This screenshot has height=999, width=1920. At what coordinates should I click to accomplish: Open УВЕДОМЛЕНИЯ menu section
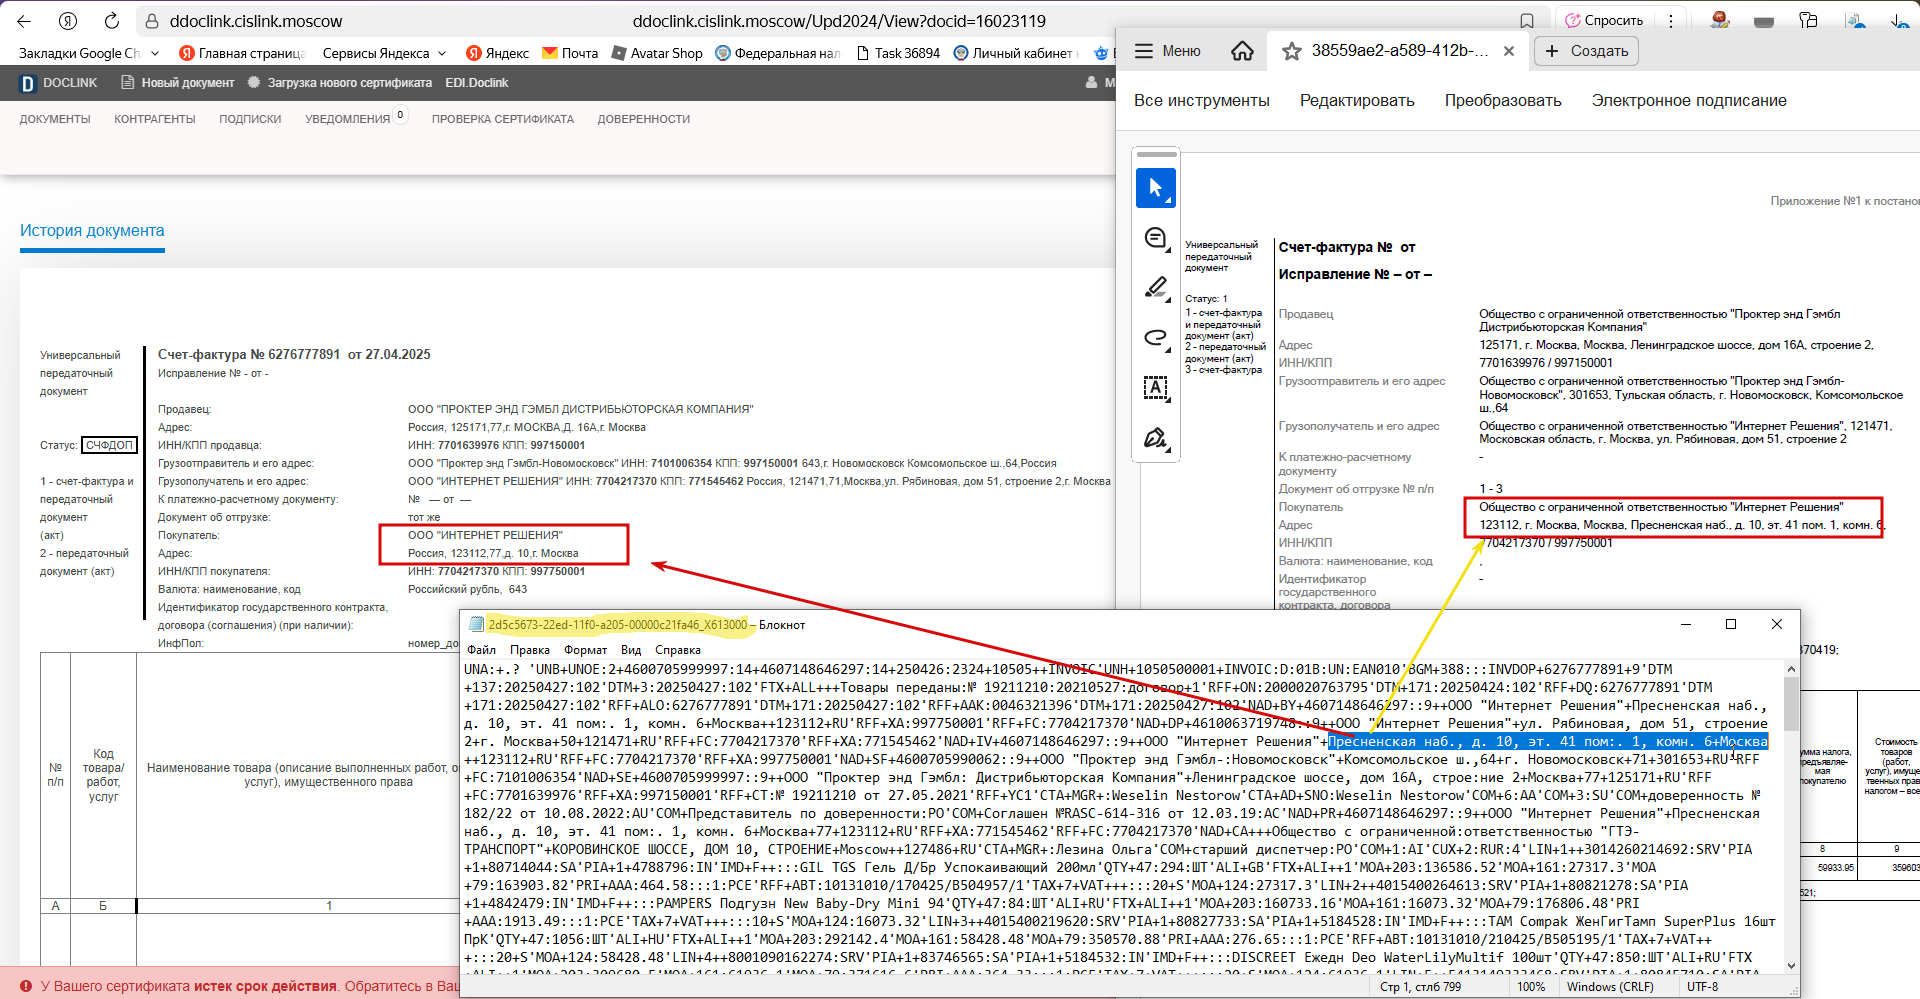348,119
